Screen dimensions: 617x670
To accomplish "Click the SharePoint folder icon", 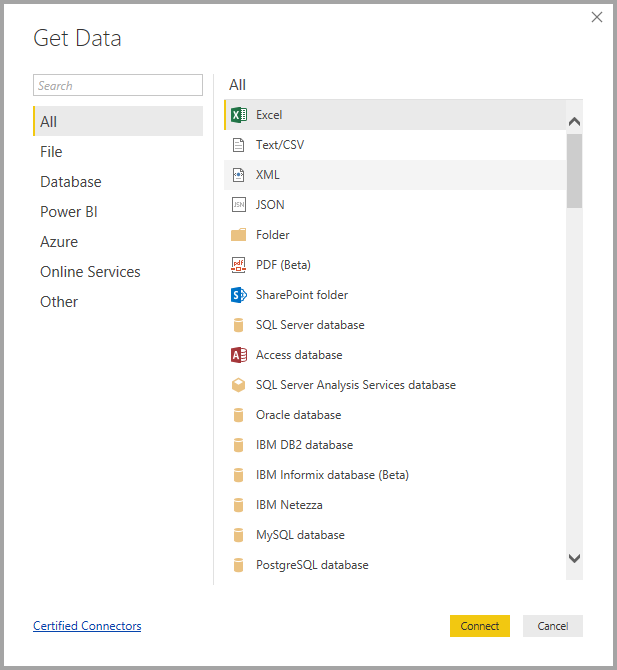I will coord(239,295).
